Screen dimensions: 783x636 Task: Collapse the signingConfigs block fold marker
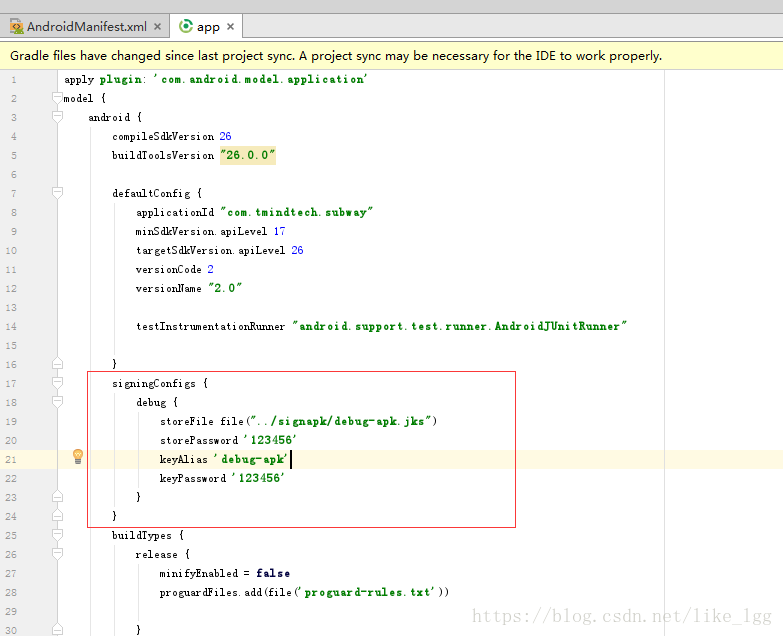click(x=57, y=383)
